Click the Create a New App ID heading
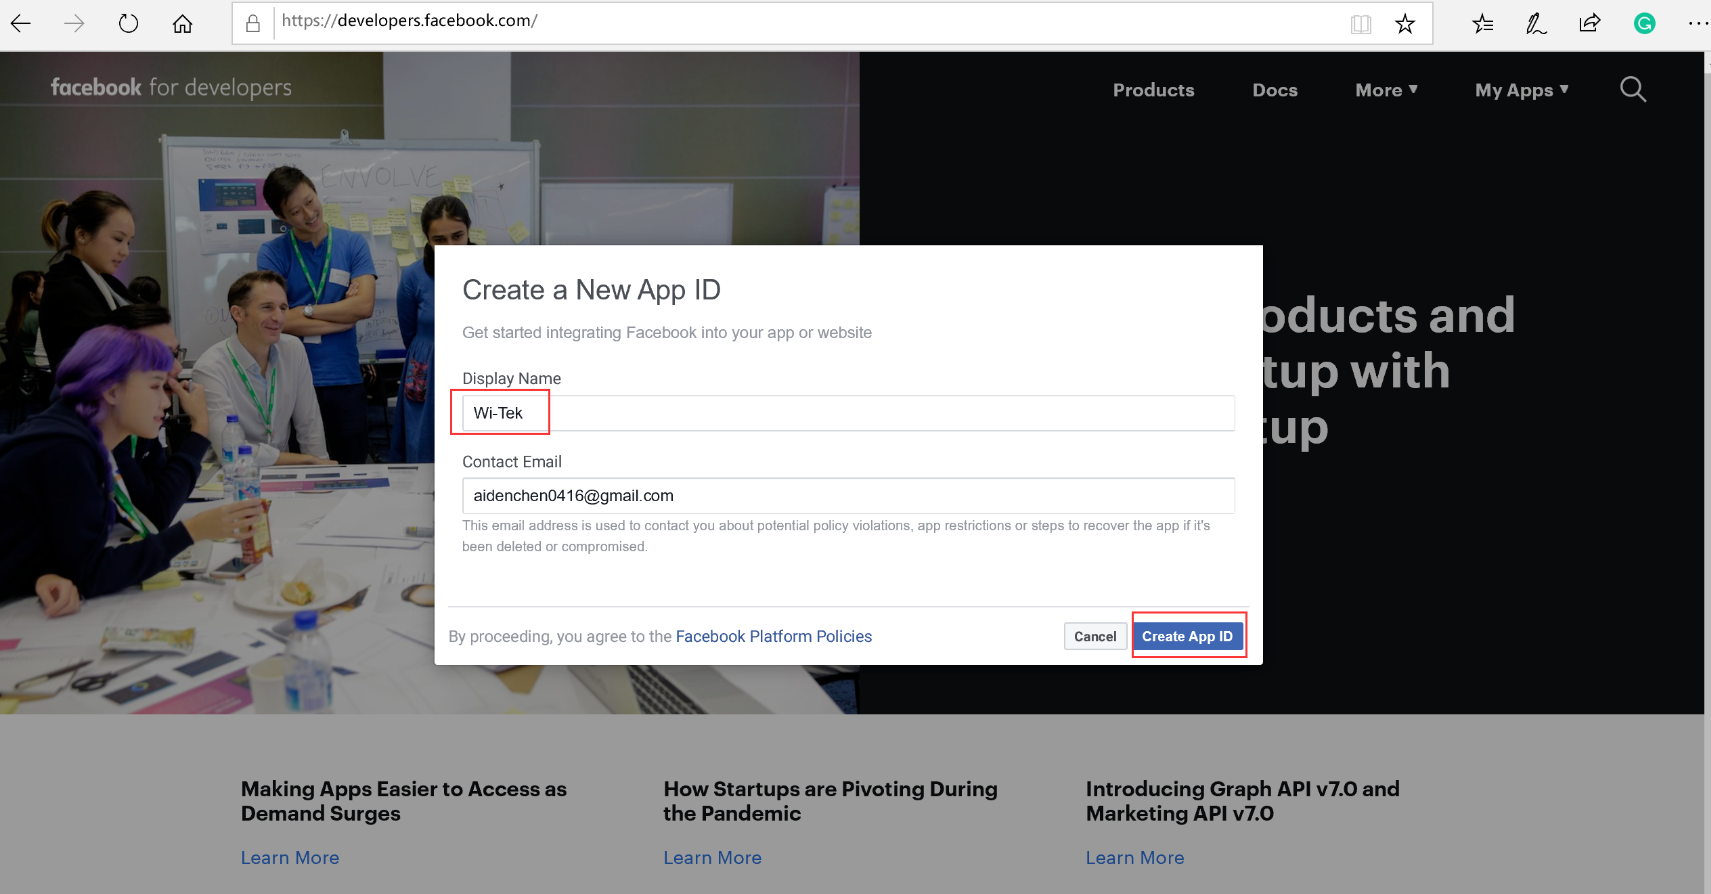 pyautogui.click(x=591, y=290)
